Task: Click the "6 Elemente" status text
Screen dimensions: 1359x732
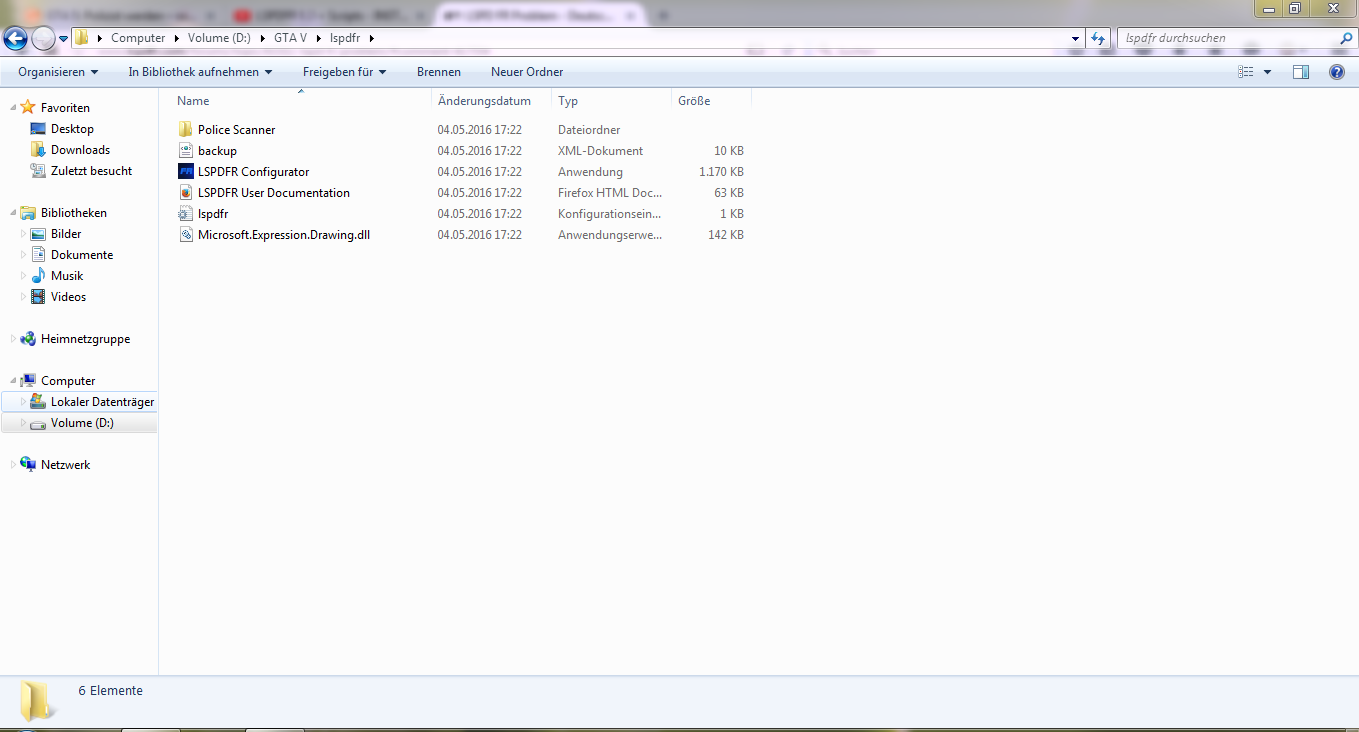Action: coord(110,691)
